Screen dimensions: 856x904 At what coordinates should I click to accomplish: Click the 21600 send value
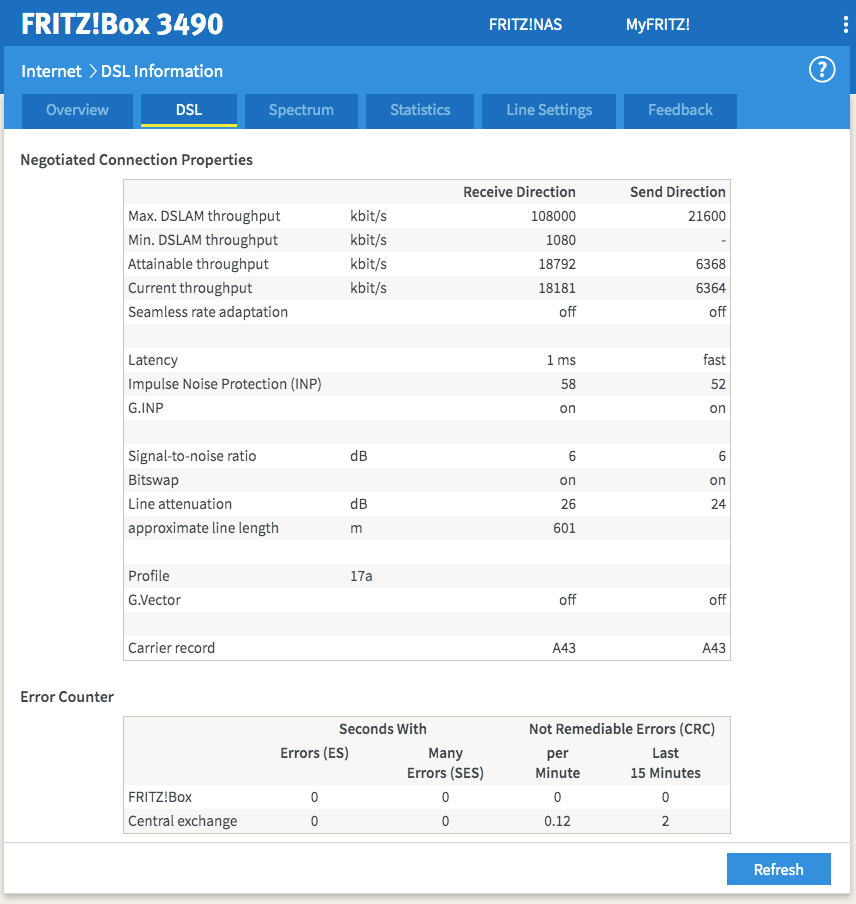click(707, 216)
